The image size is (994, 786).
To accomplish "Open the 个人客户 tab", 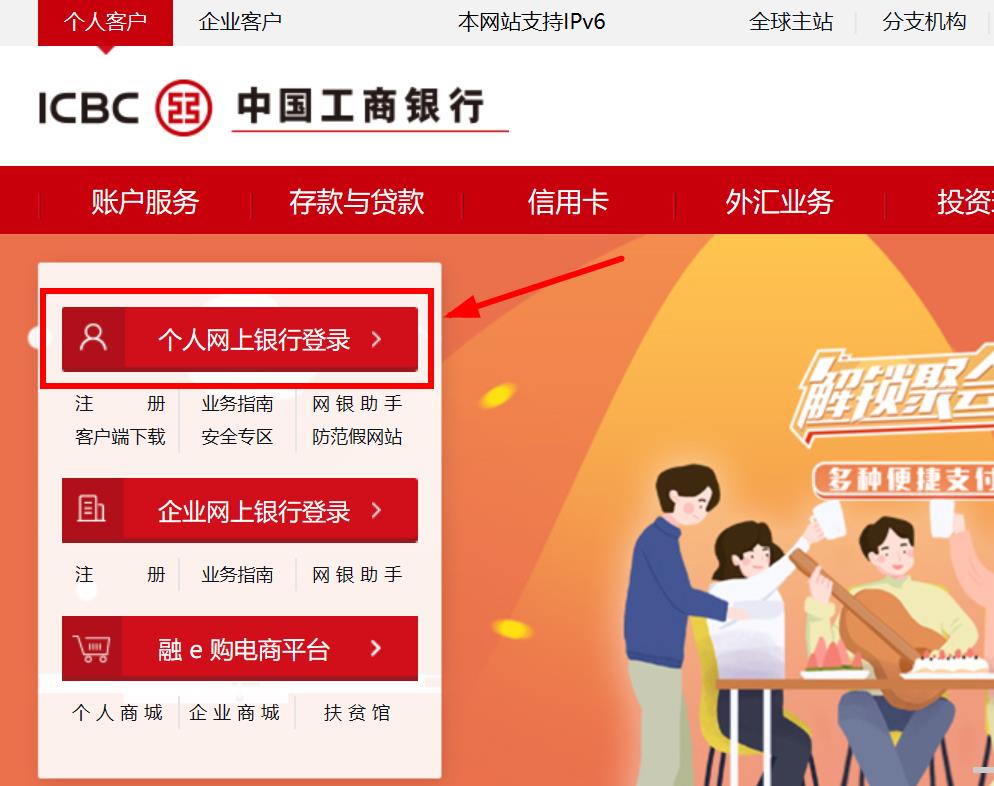I will coord(105,22).
